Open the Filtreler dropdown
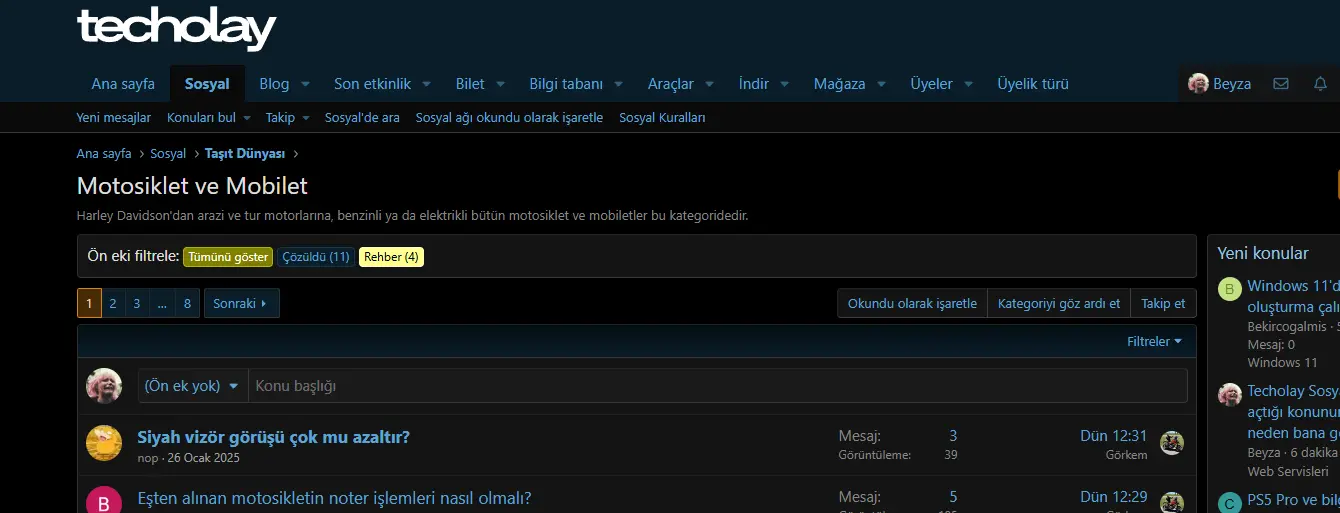The height and width of the screenshot is (513, 1340). click(x=1154, y=342)
